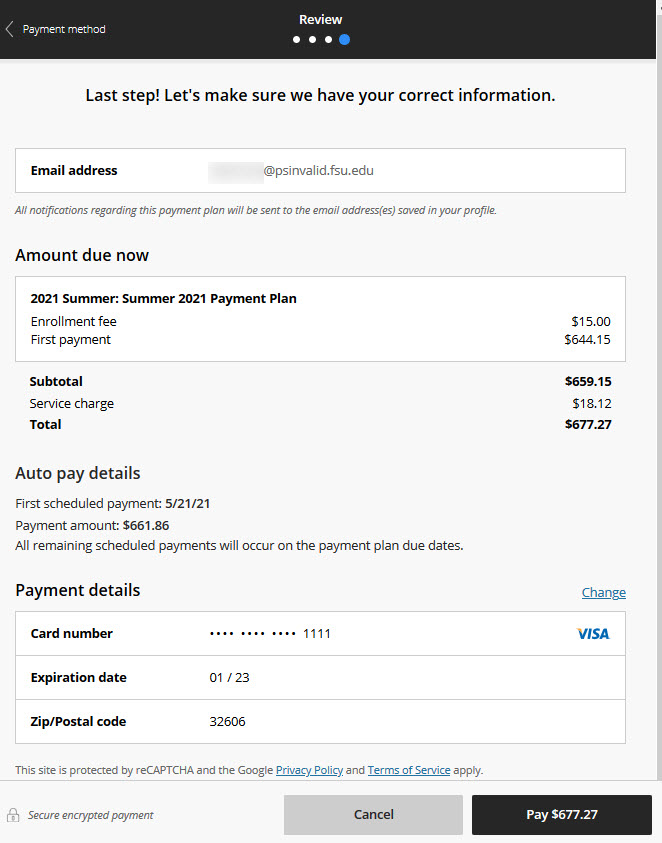Click the third progress step dot

(328, 39)
